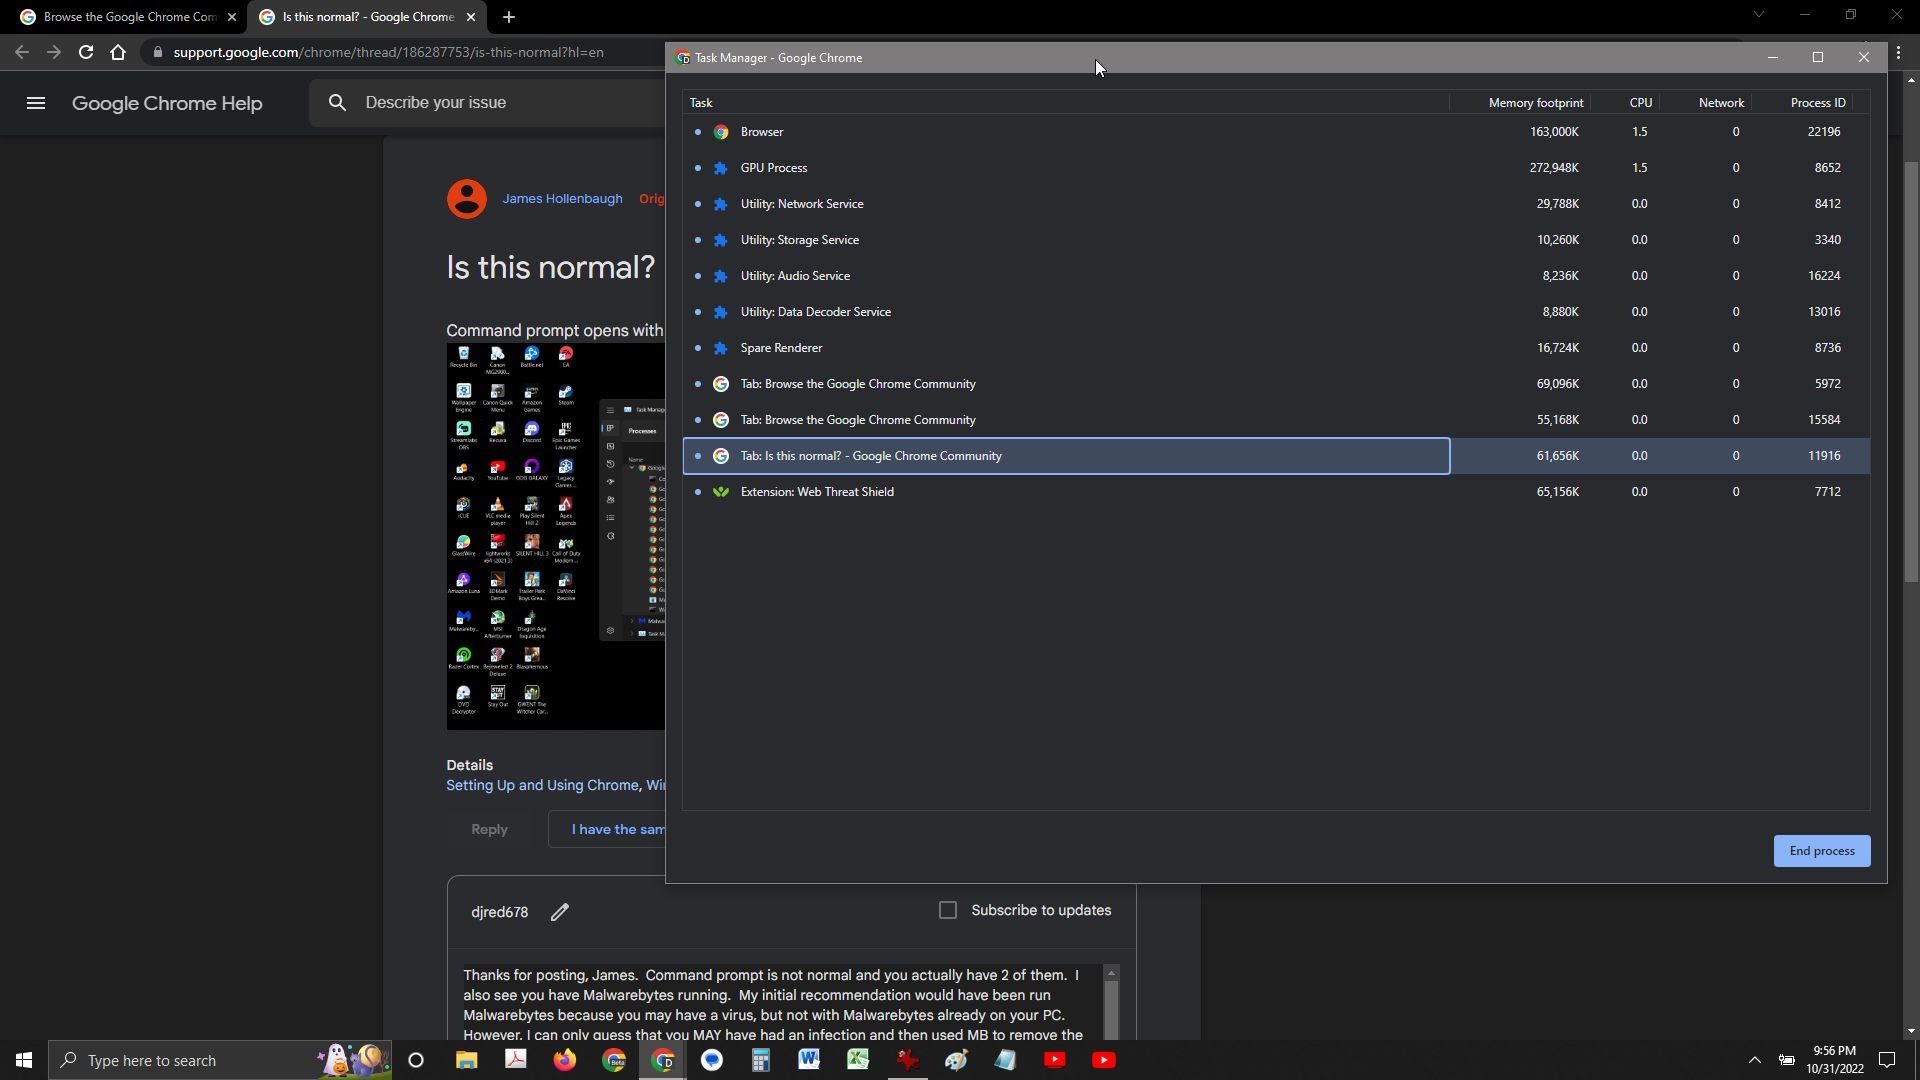Screen dimensions: 1920x1080
Task: Click the page's vertical scrollbar
Action: 1911,370
